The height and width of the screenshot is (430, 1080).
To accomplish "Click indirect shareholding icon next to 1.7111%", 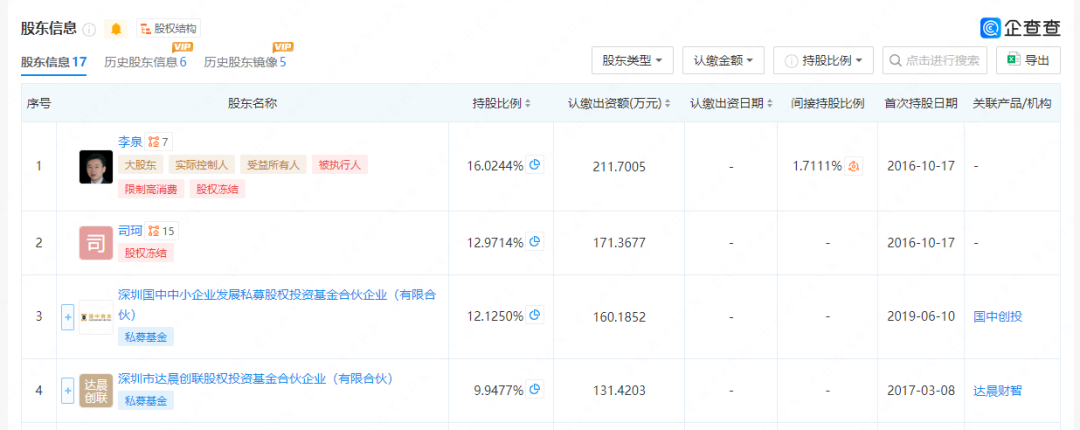I will point(854,166).
